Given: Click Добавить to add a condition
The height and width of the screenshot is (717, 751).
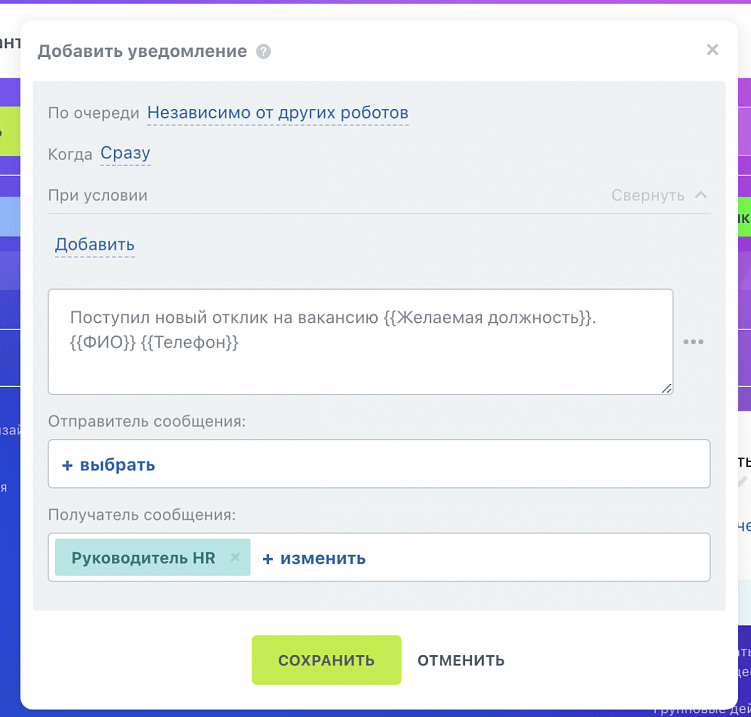Looking at the screenshot, I should click(x=95, y=245).
